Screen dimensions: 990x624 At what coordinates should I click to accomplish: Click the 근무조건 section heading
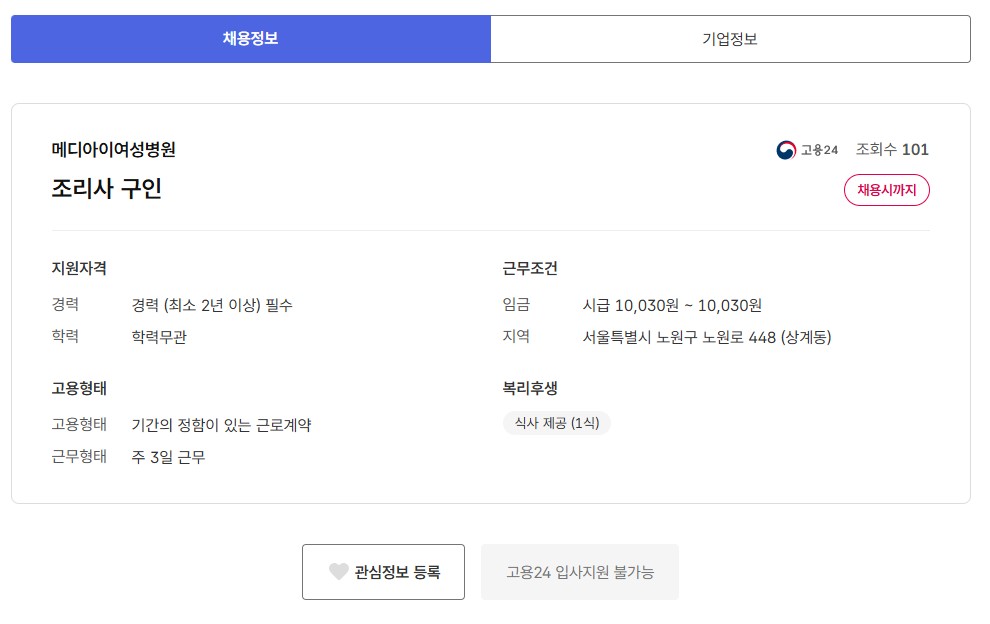530,268
